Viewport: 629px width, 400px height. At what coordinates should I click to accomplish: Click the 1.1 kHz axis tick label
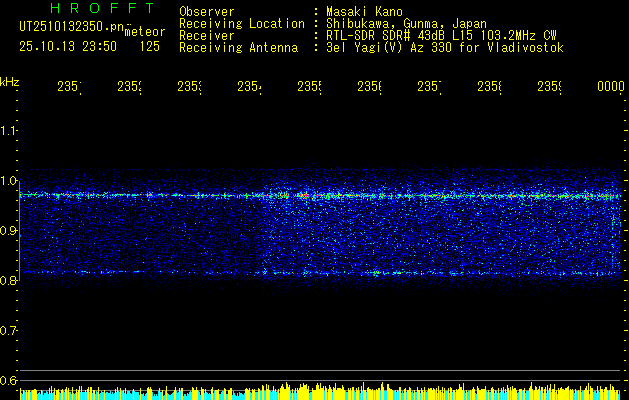[8, 130]
